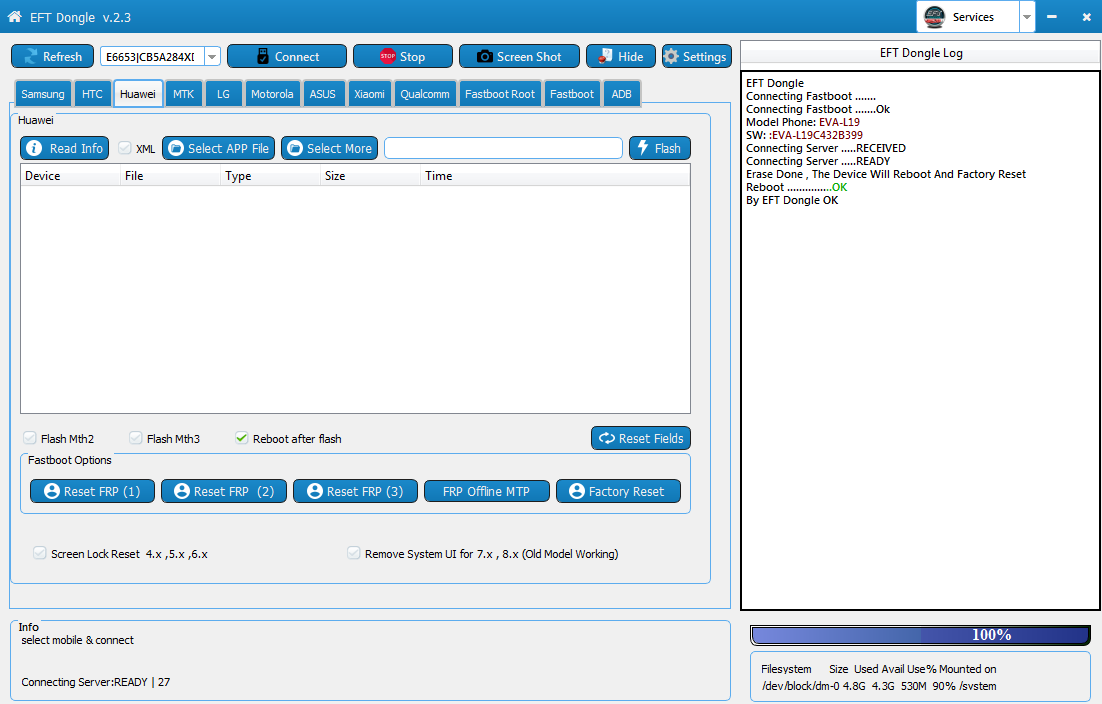Click the EFT logo in Services box

934,17
